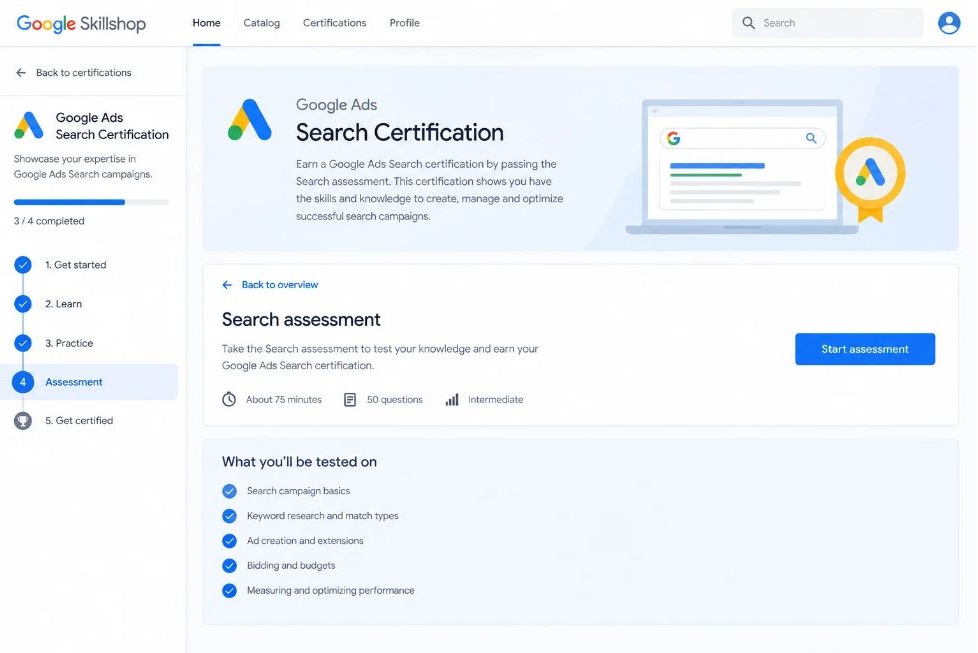The width and height of the screenshot is (978, 653).
Task: Click the 50 questions text
Action: pos(395,400)
